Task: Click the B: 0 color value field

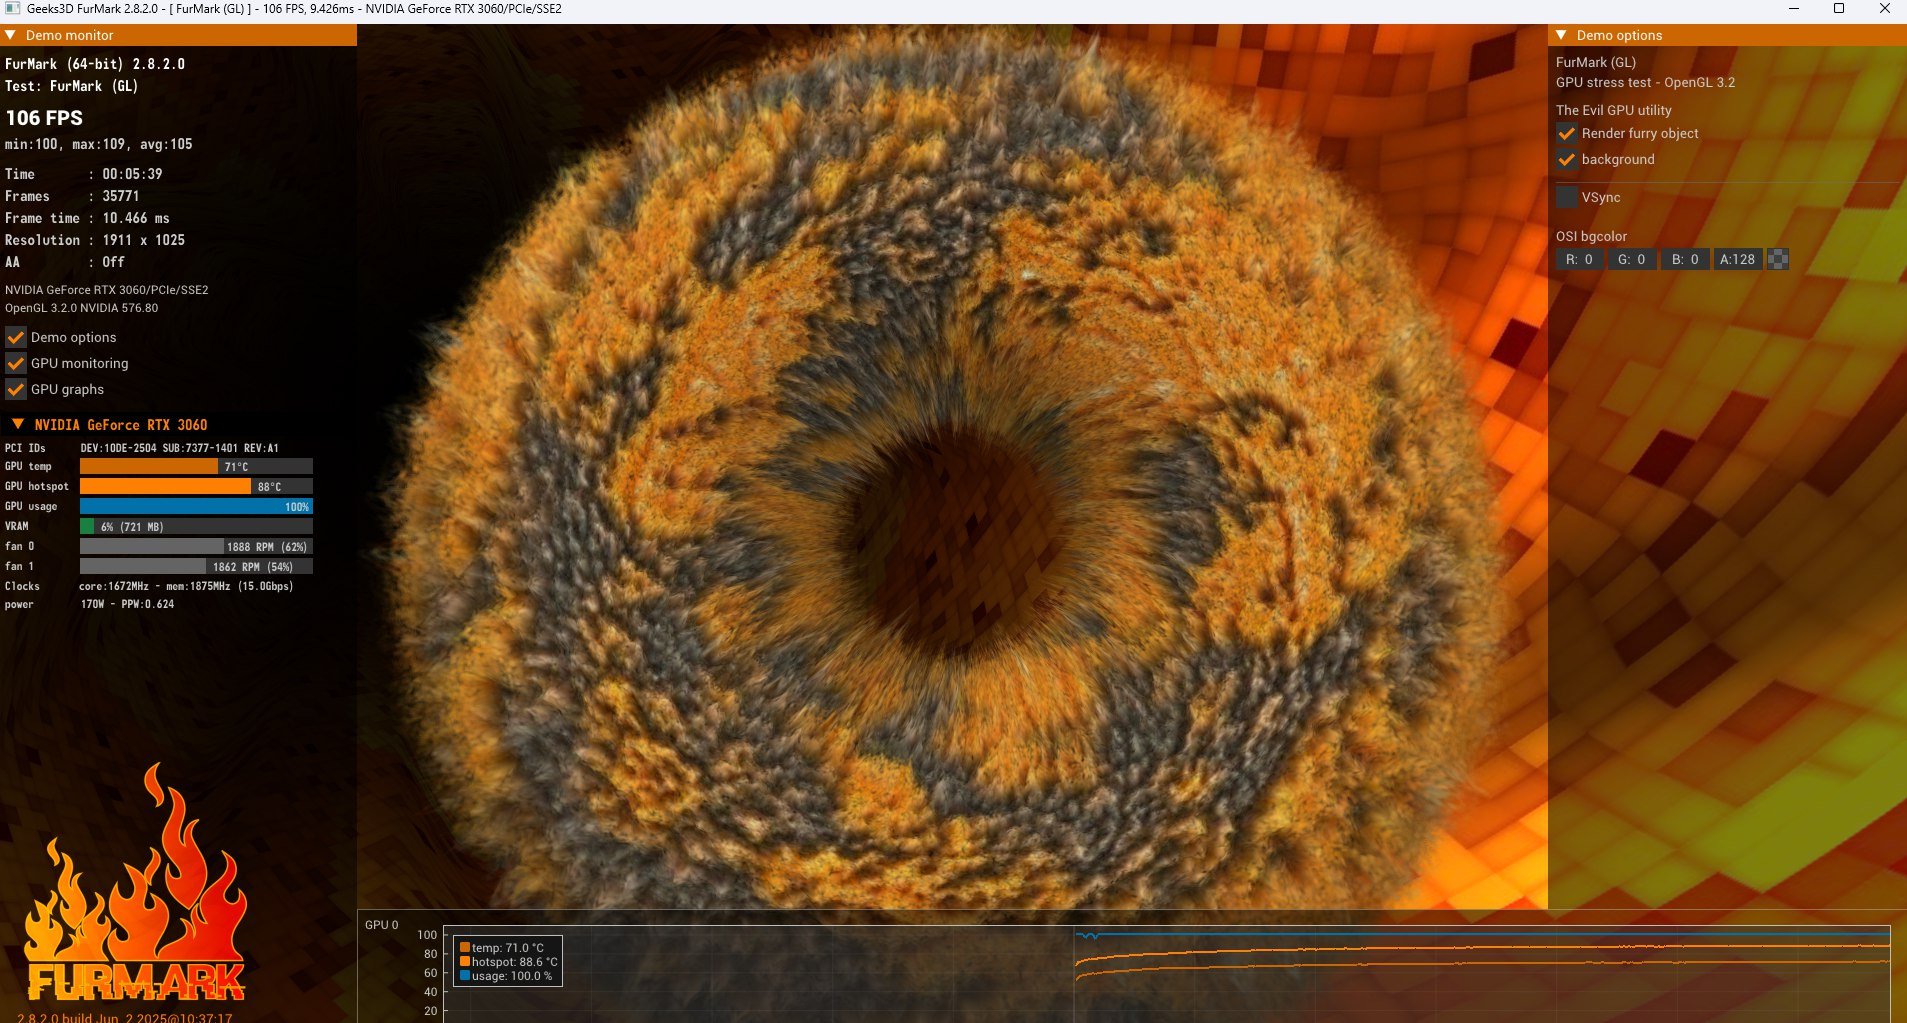Action: 1685,259
